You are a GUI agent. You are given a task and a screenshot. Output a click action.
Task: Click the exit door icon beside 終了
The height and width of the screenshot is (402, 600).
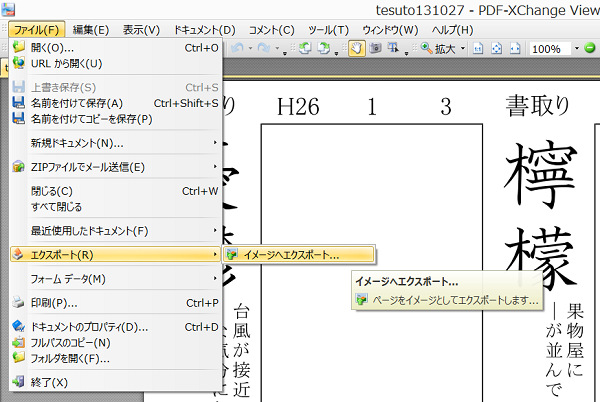pos(18,381)
